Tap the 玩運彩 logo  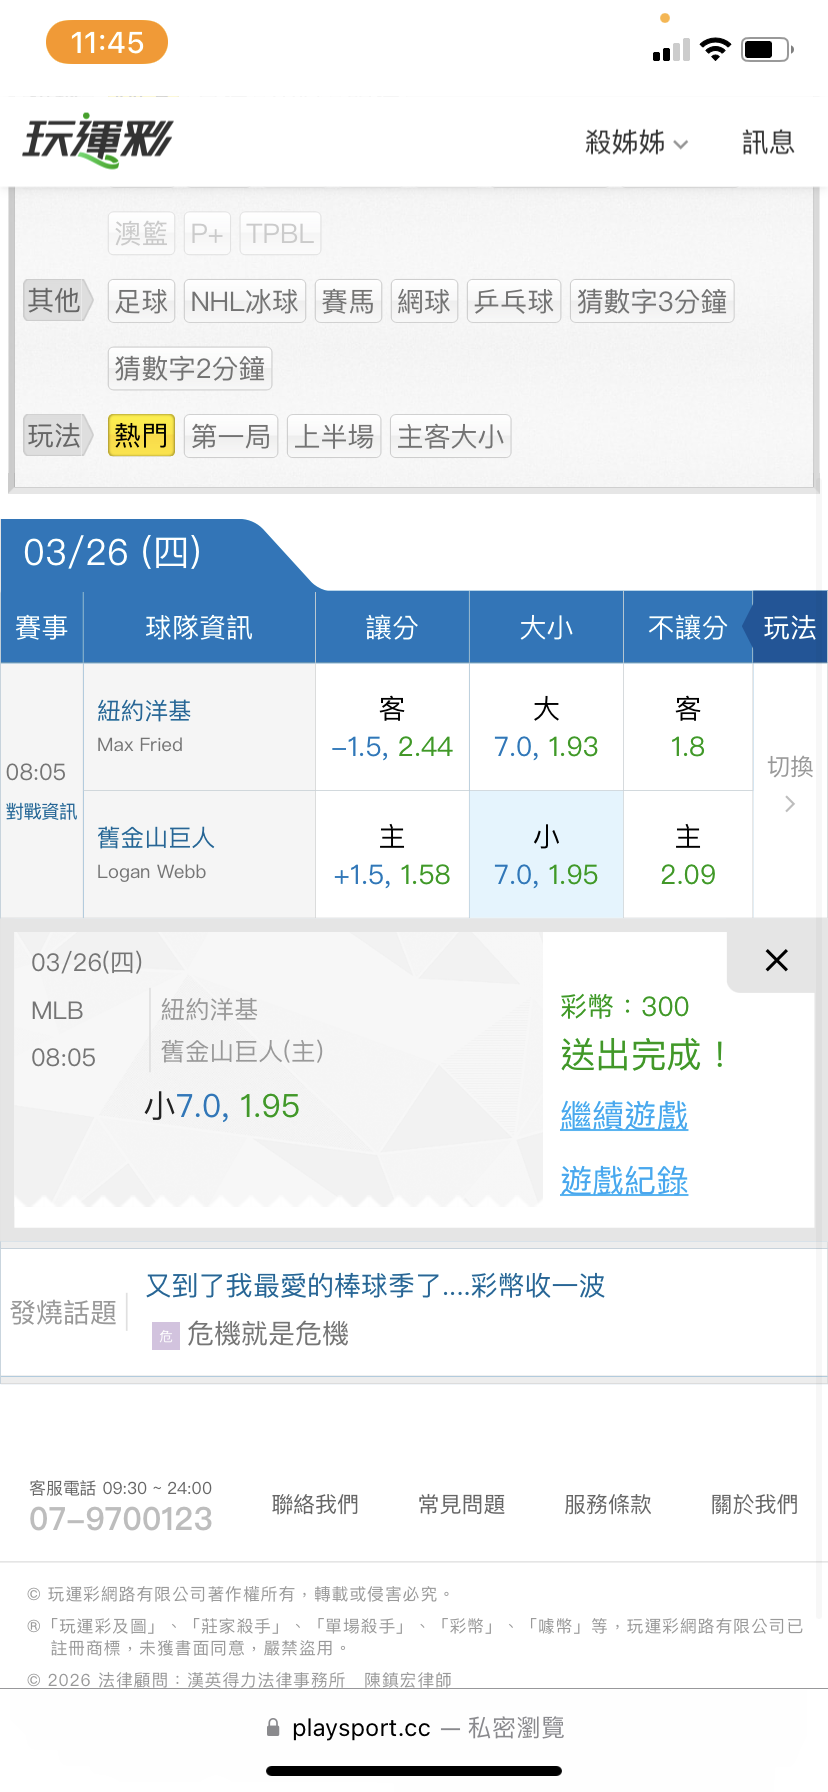coord(98,141)
